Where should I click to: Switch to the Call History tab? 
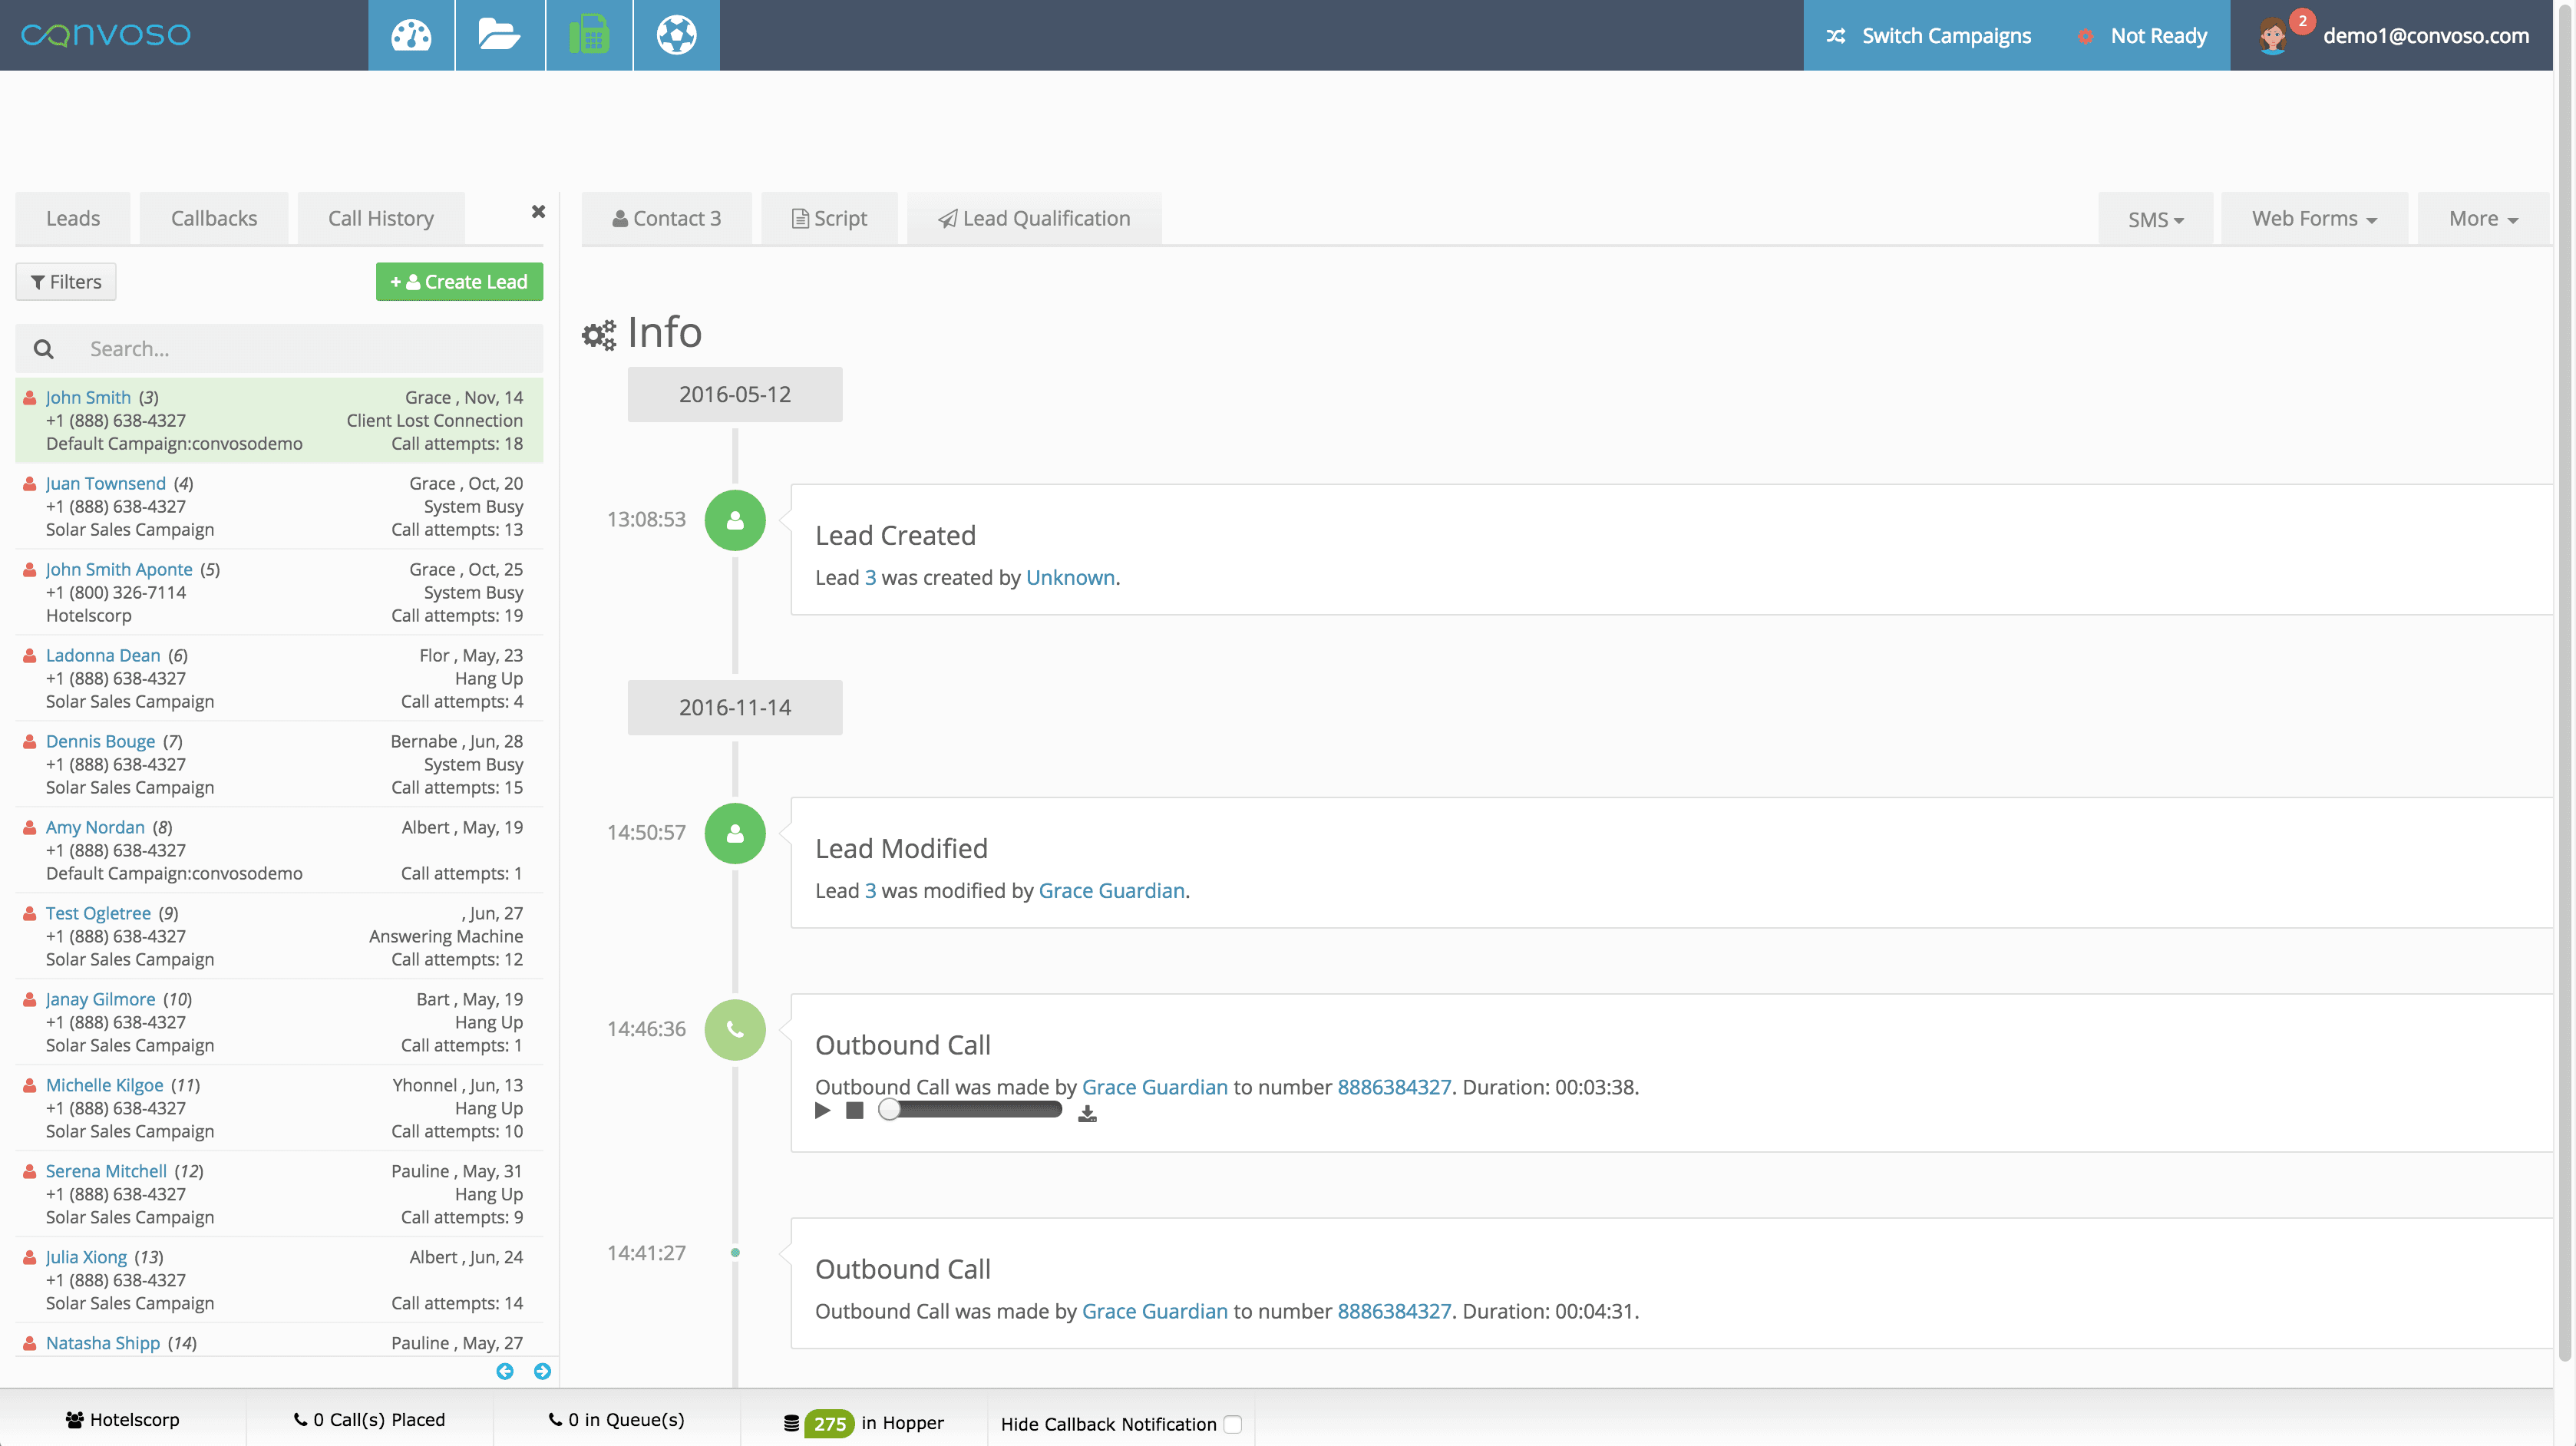tap(380, 218)
